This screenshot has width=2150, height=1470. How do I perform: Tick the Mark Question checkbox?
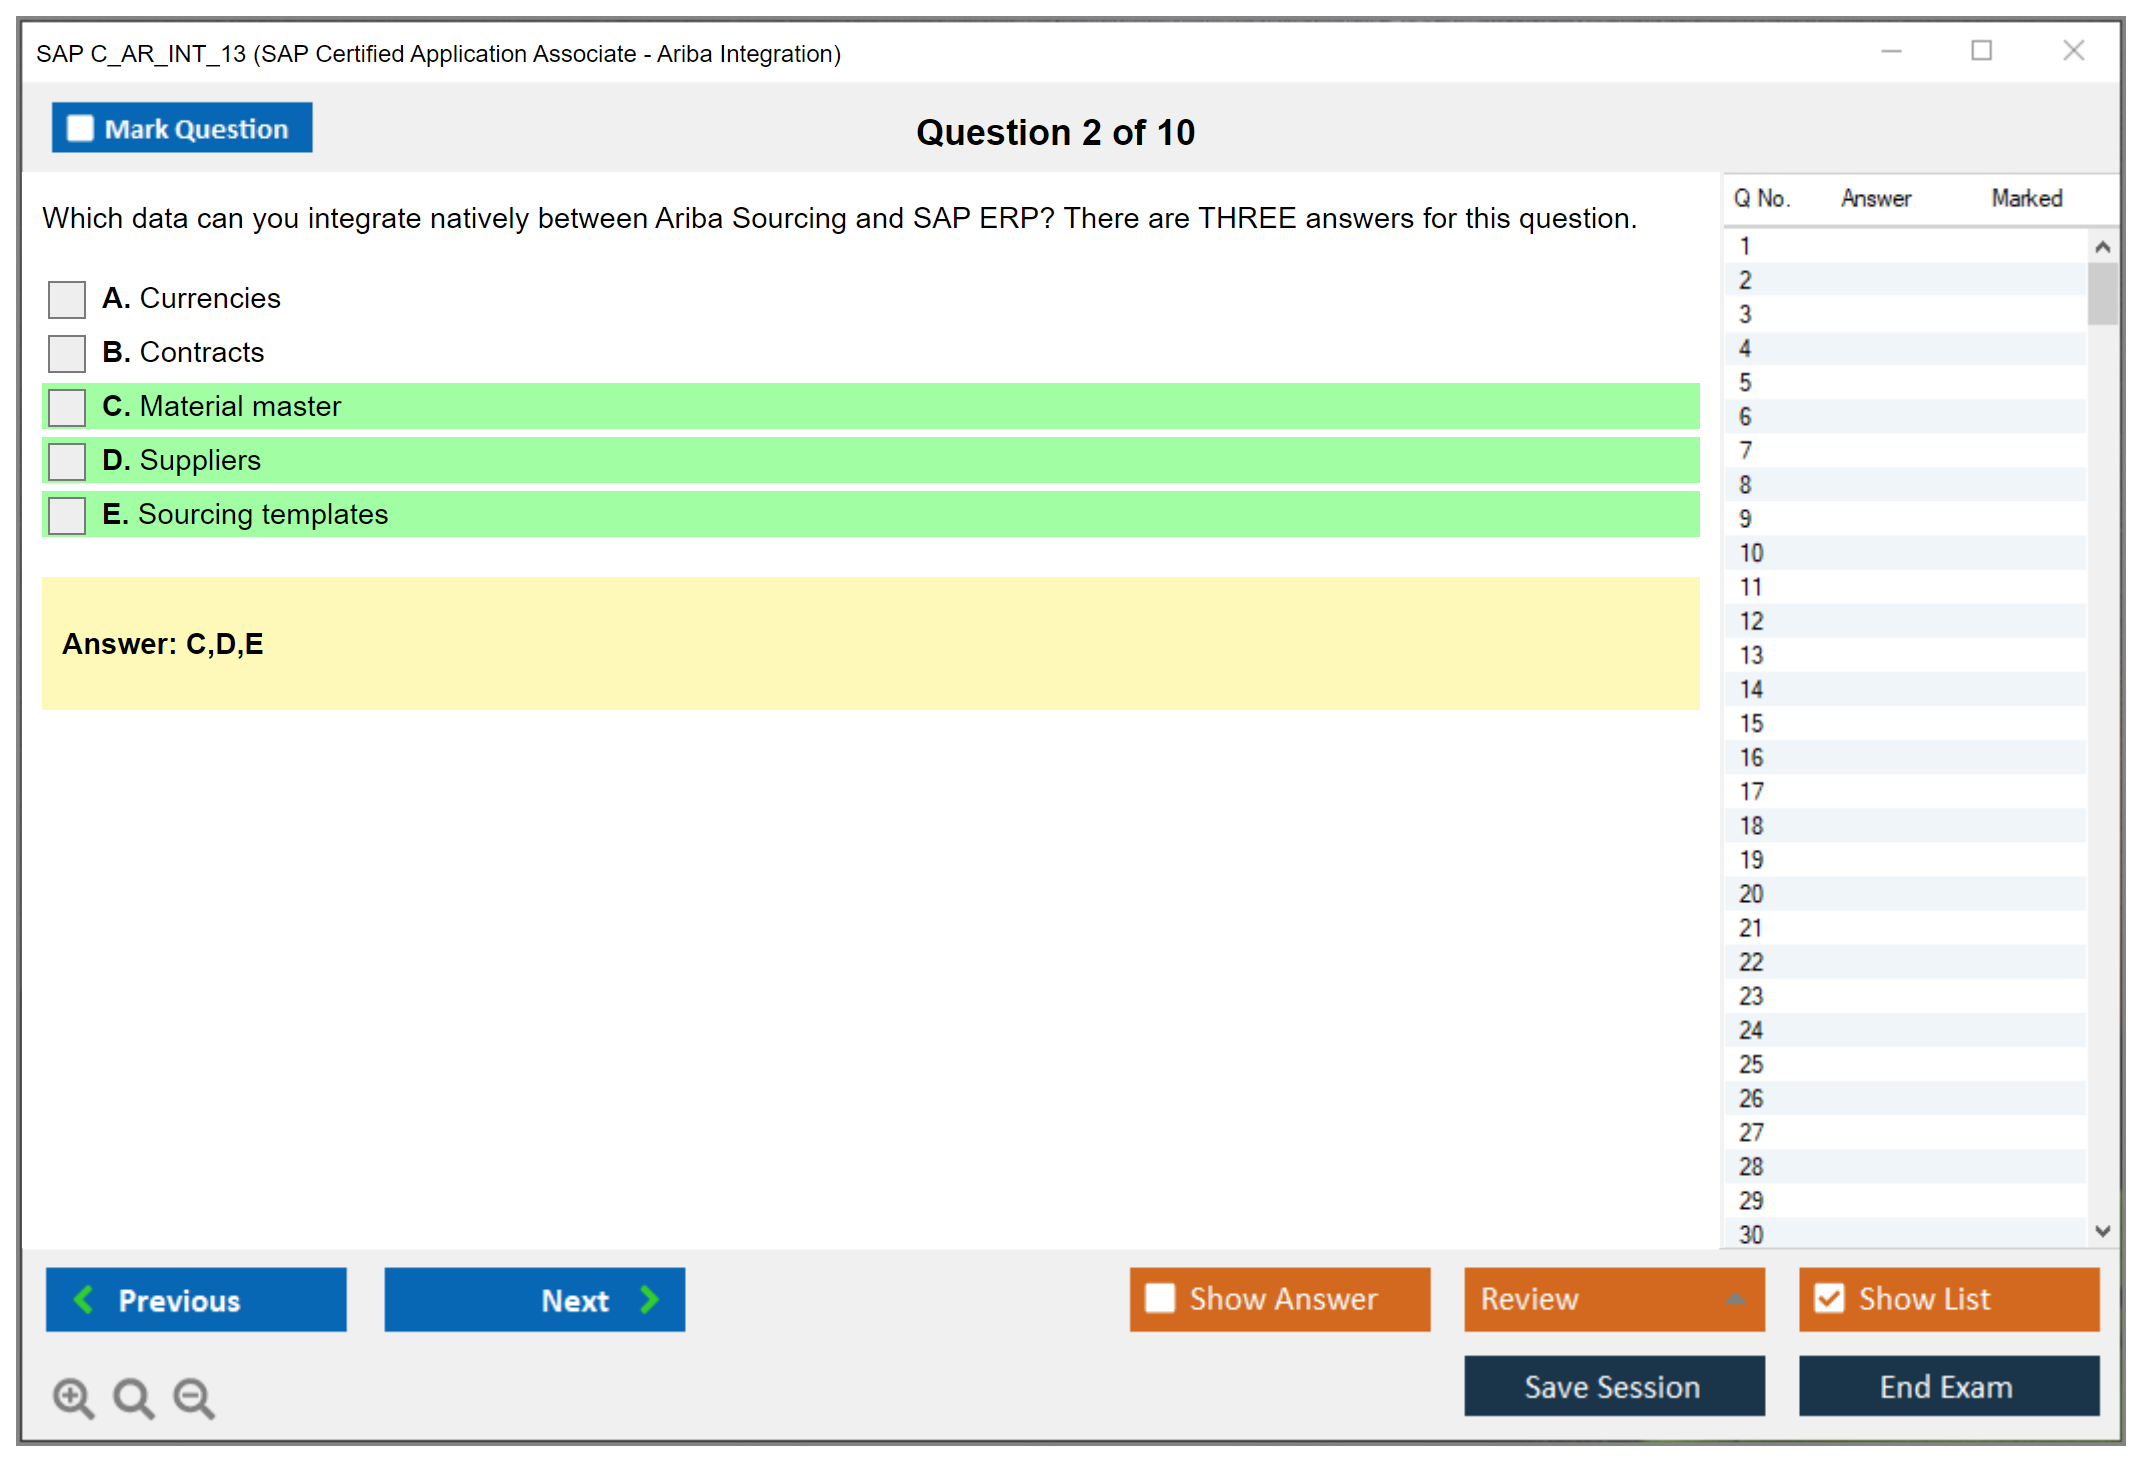tap(80, 129)
